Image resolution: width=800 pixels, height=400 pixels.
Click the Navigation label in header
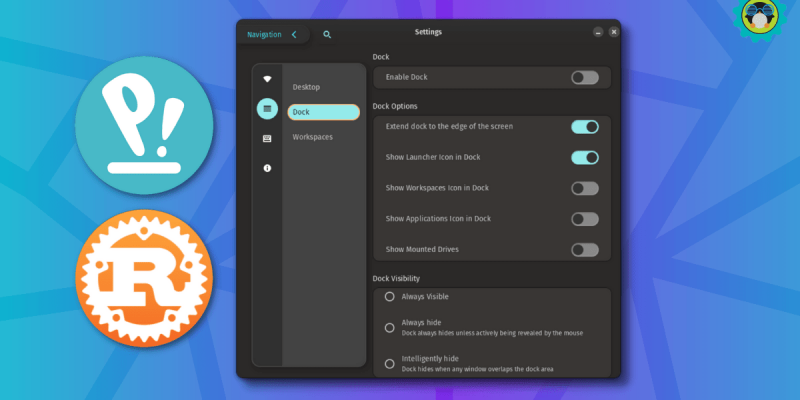264,35
